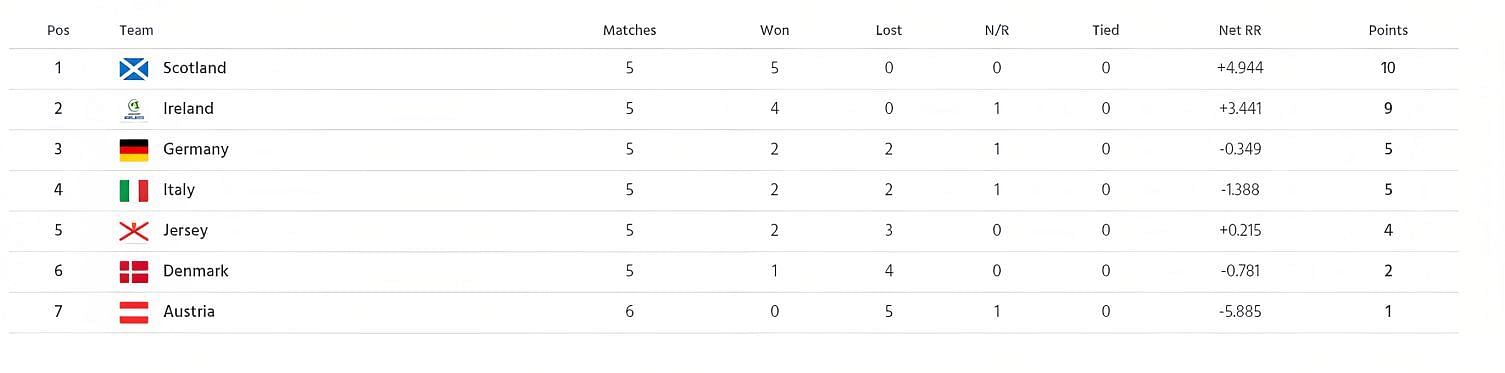Click the Lost column header
The height and width of the screenshot is (373, 1505).
coord(889,30)
